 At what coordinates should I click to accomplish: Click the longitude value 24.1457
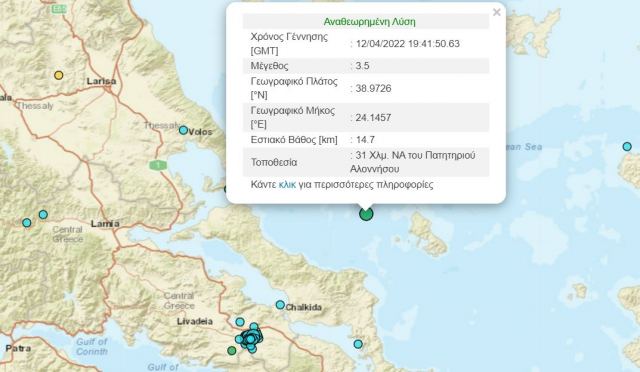373,118
